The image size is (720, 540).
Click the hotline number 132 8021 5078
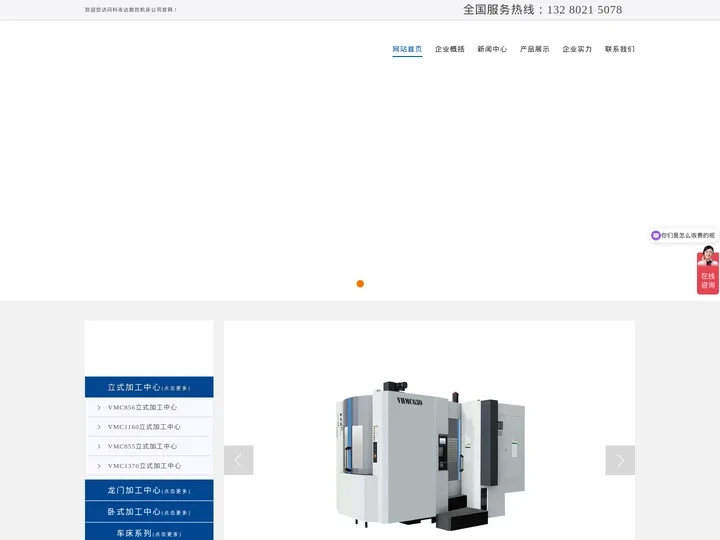585,10
